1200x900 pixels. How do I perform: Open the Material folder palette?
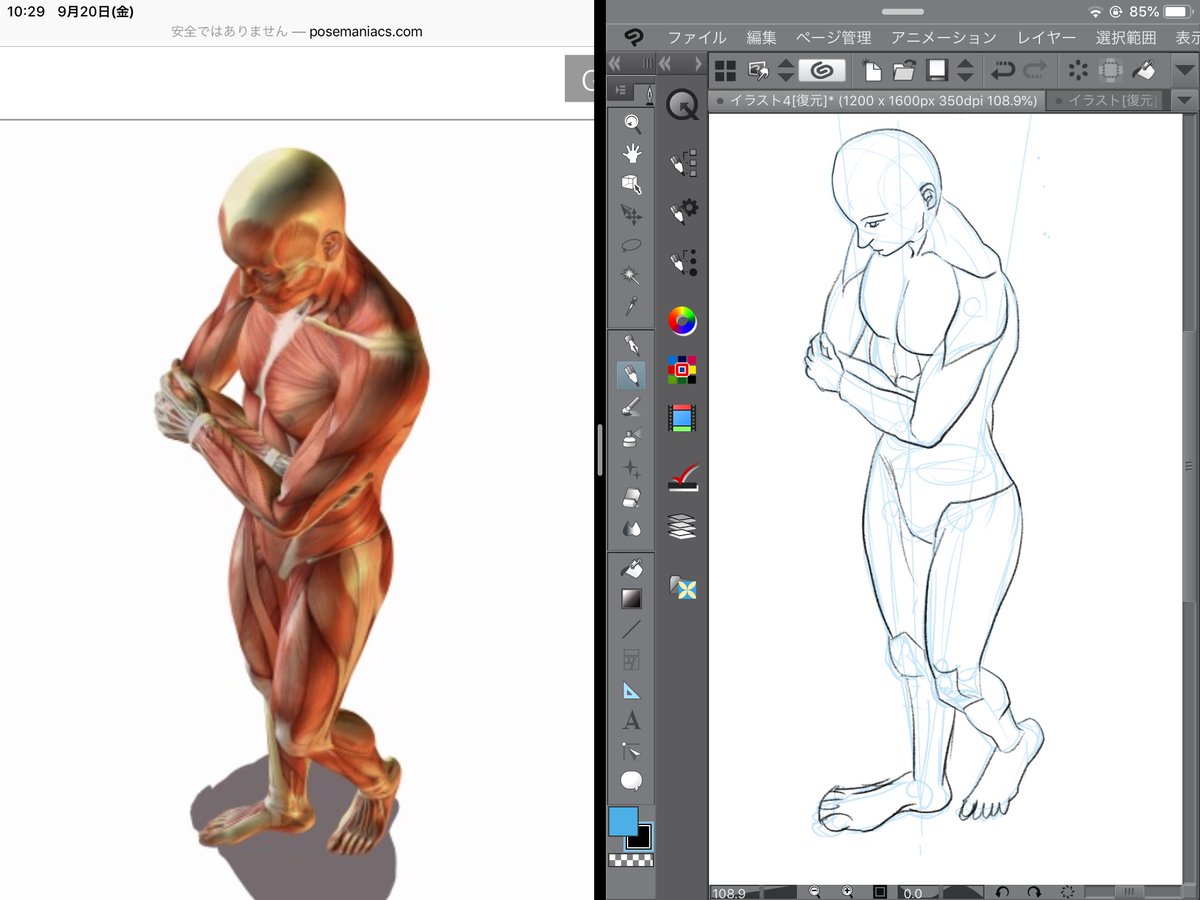point(683,586)
